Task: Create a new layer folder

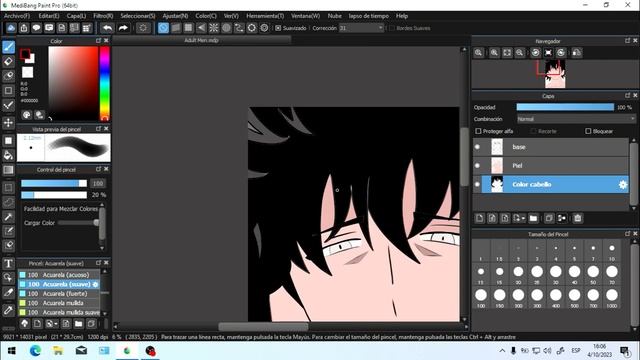Action: (533, 218)
